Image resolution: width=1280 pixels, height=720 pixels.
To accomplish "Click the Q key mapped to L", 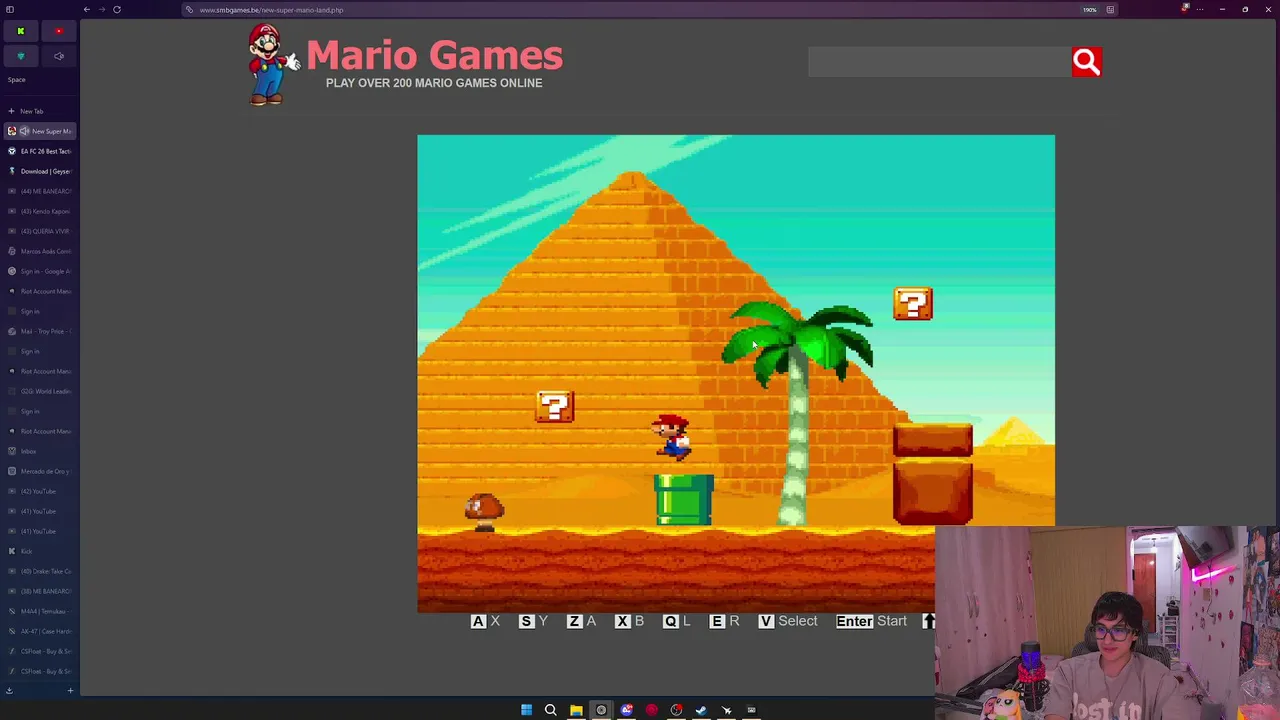I will 670,621.
